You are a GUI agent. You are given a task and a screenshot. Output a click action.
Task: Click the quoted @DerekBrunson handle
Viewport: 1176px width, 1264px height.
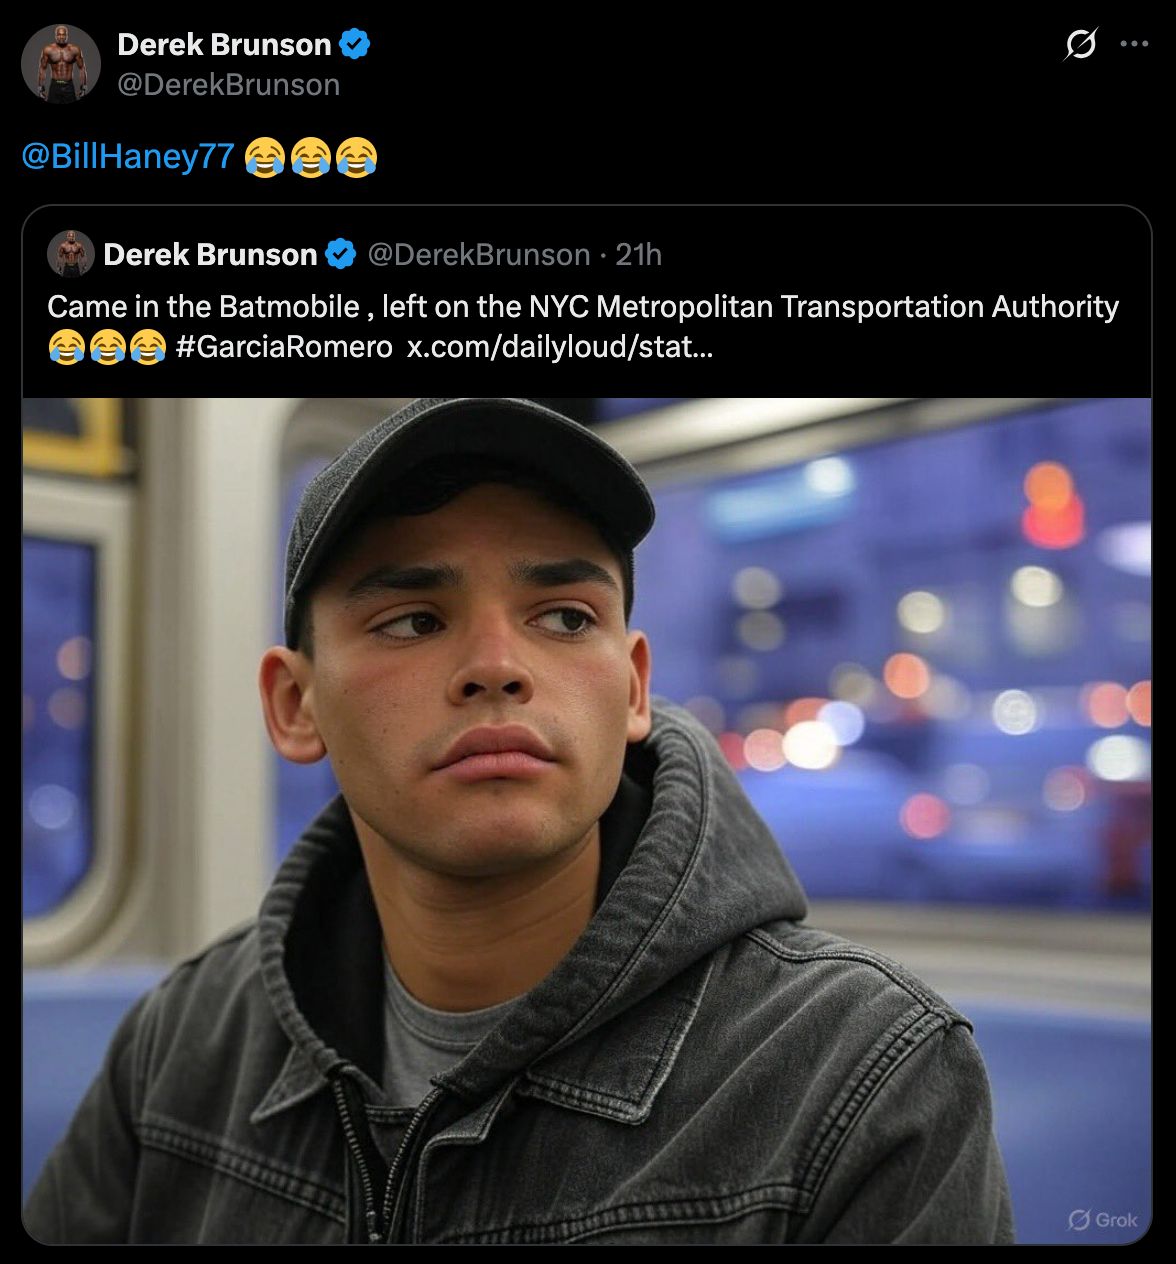click(x=479, y=255)
